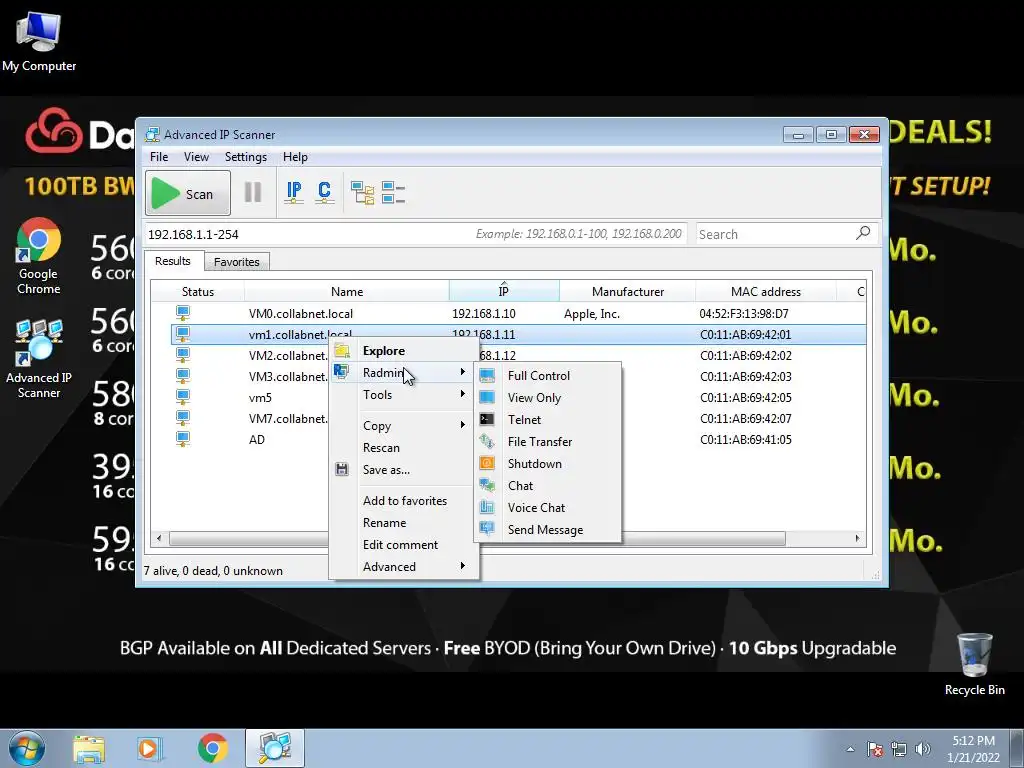The image size is (1024, 768).
Task: Click the taskbar clock showing 5:12 PM
Action: pyautogui.click(x=973, y=749)
